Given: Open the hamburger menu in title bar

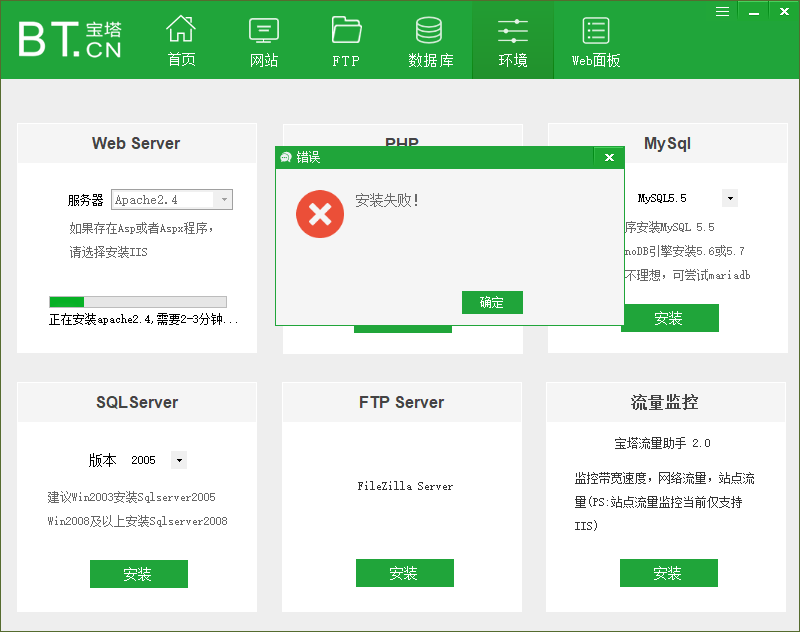Looking at the screenshot, I should pos(722,11).
